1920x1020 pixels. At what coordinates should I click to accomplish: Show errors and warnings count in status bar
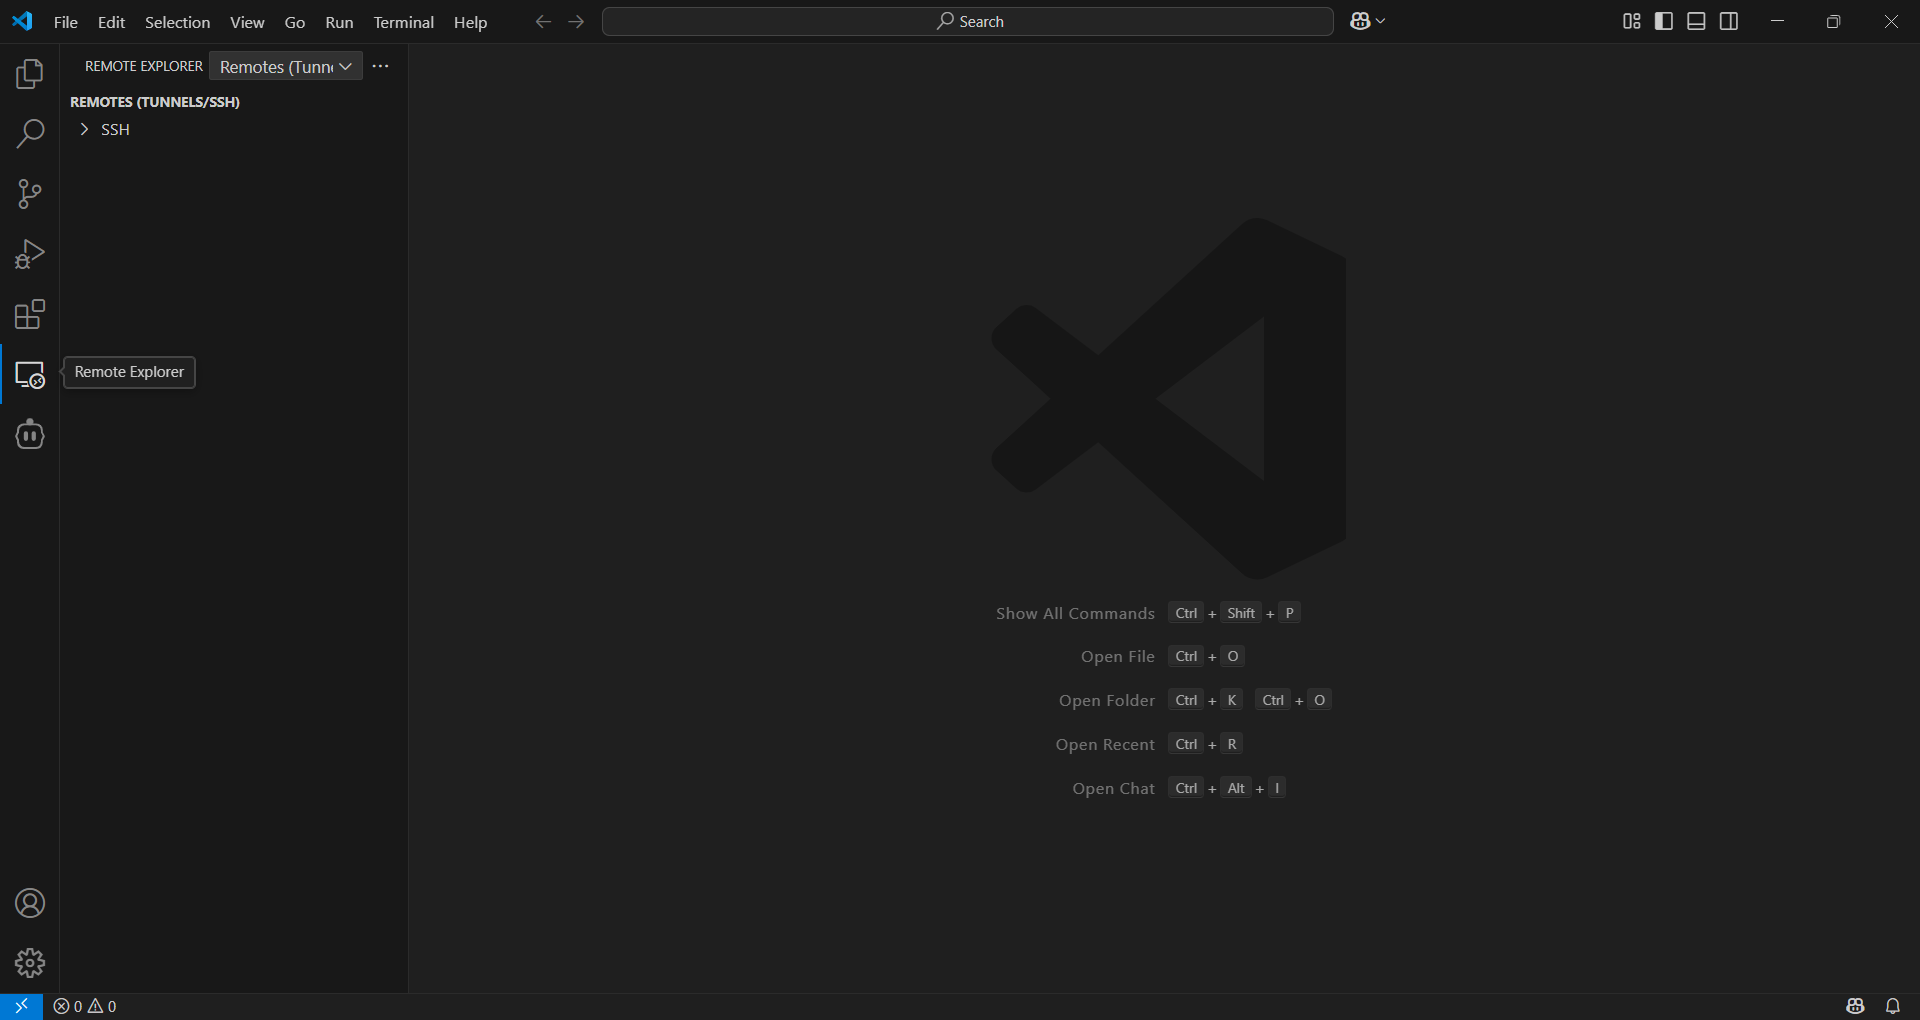[85, 1006]
